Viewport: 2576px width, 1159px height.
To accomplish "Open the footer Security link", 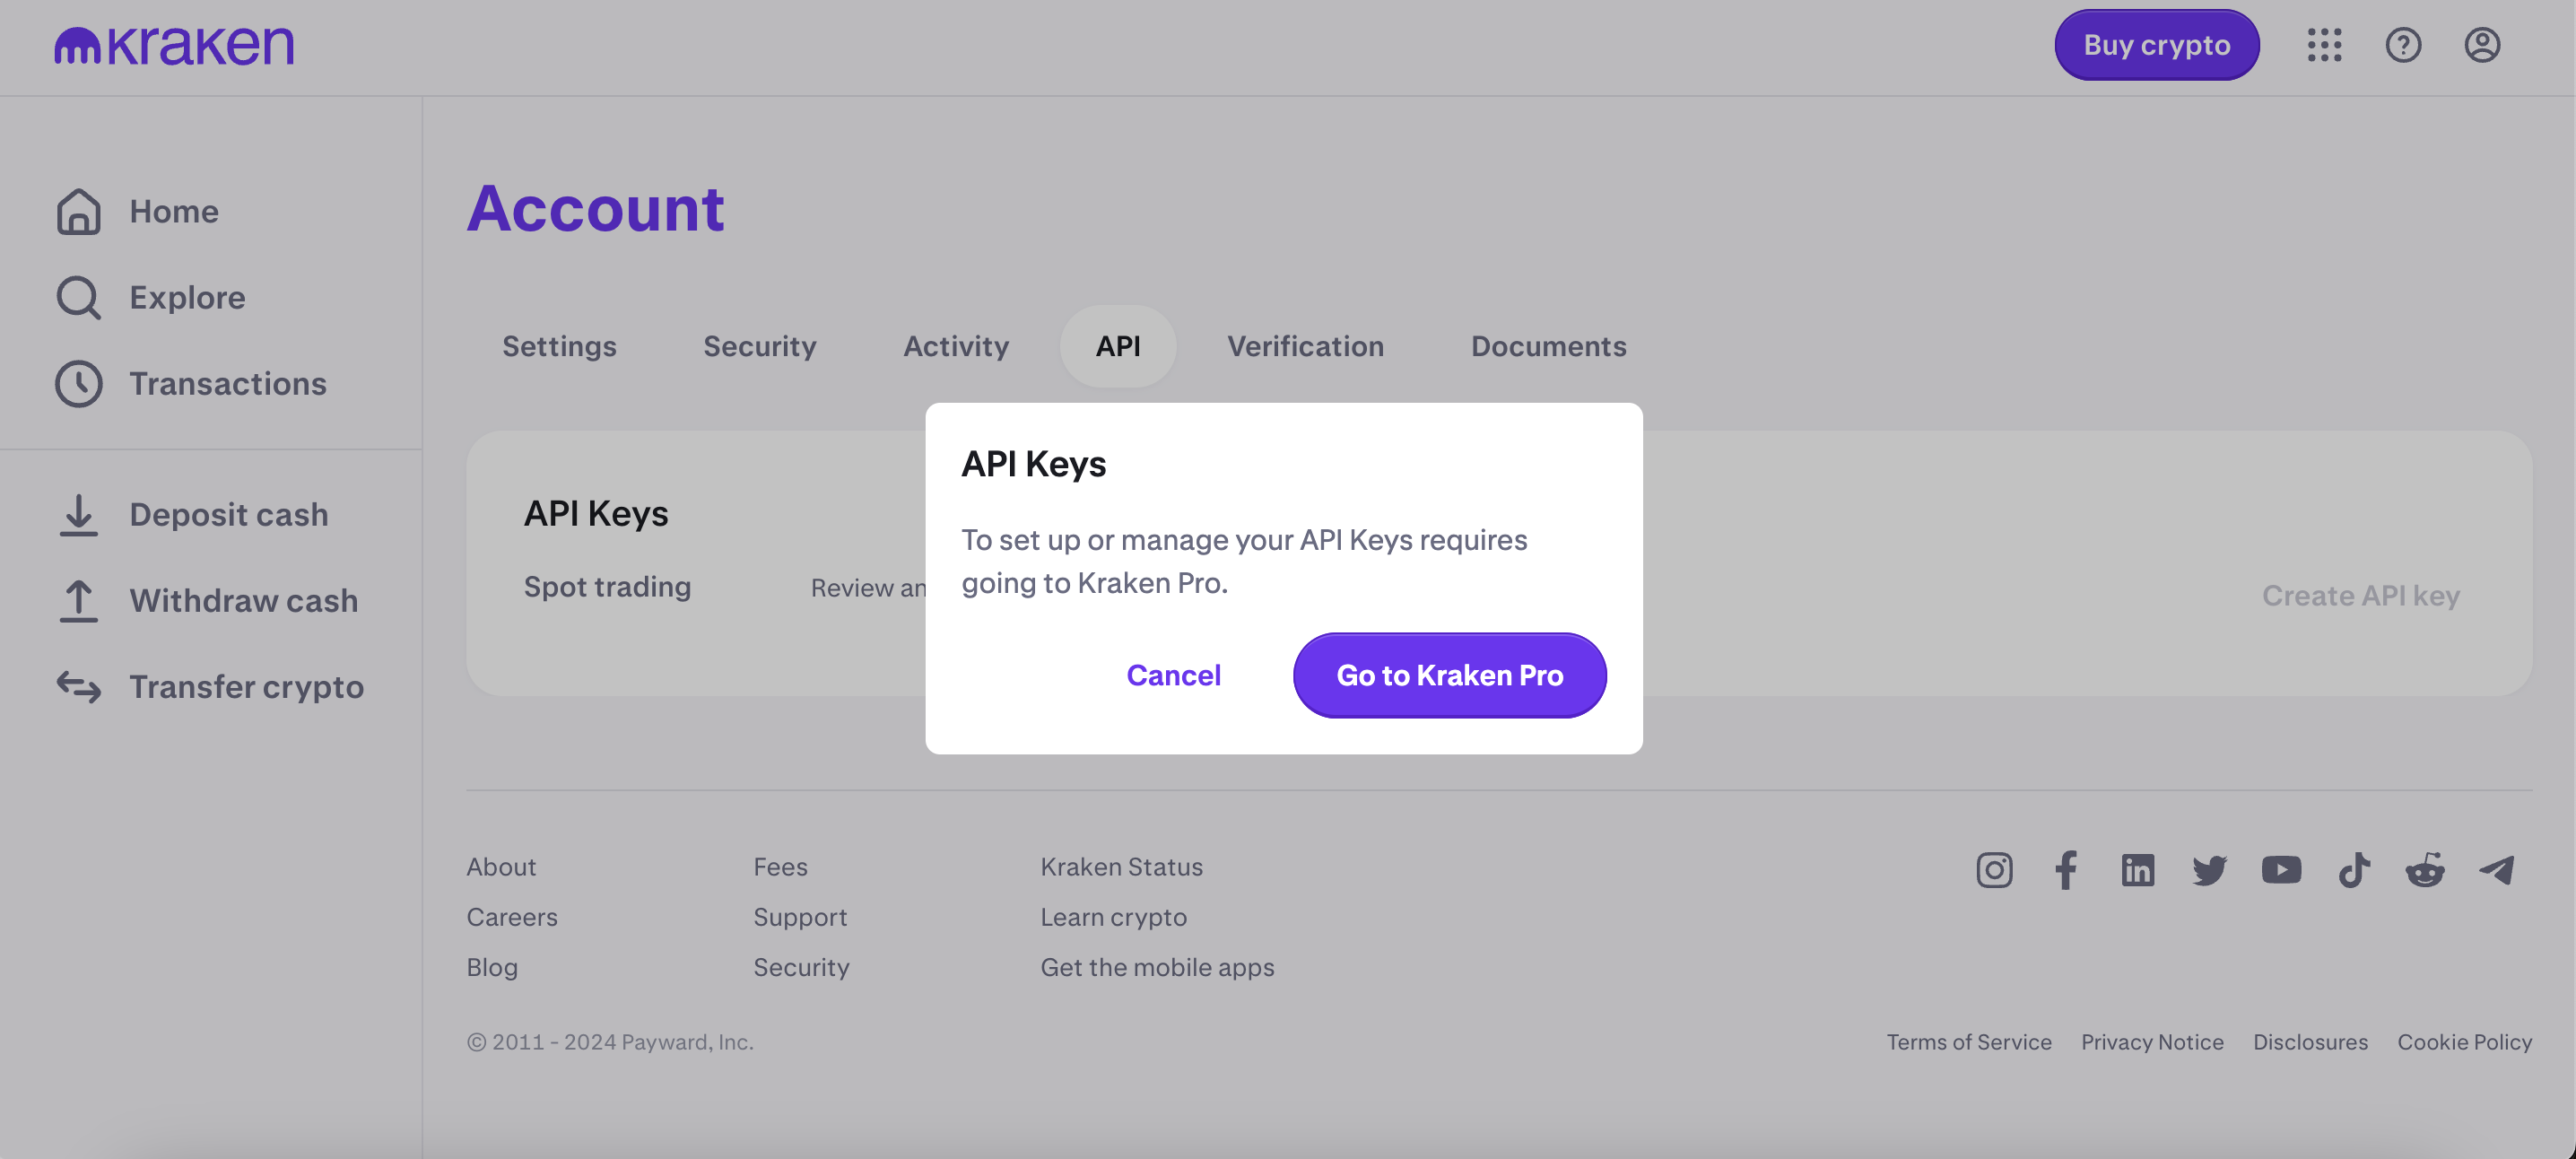I will coord(801,966).
